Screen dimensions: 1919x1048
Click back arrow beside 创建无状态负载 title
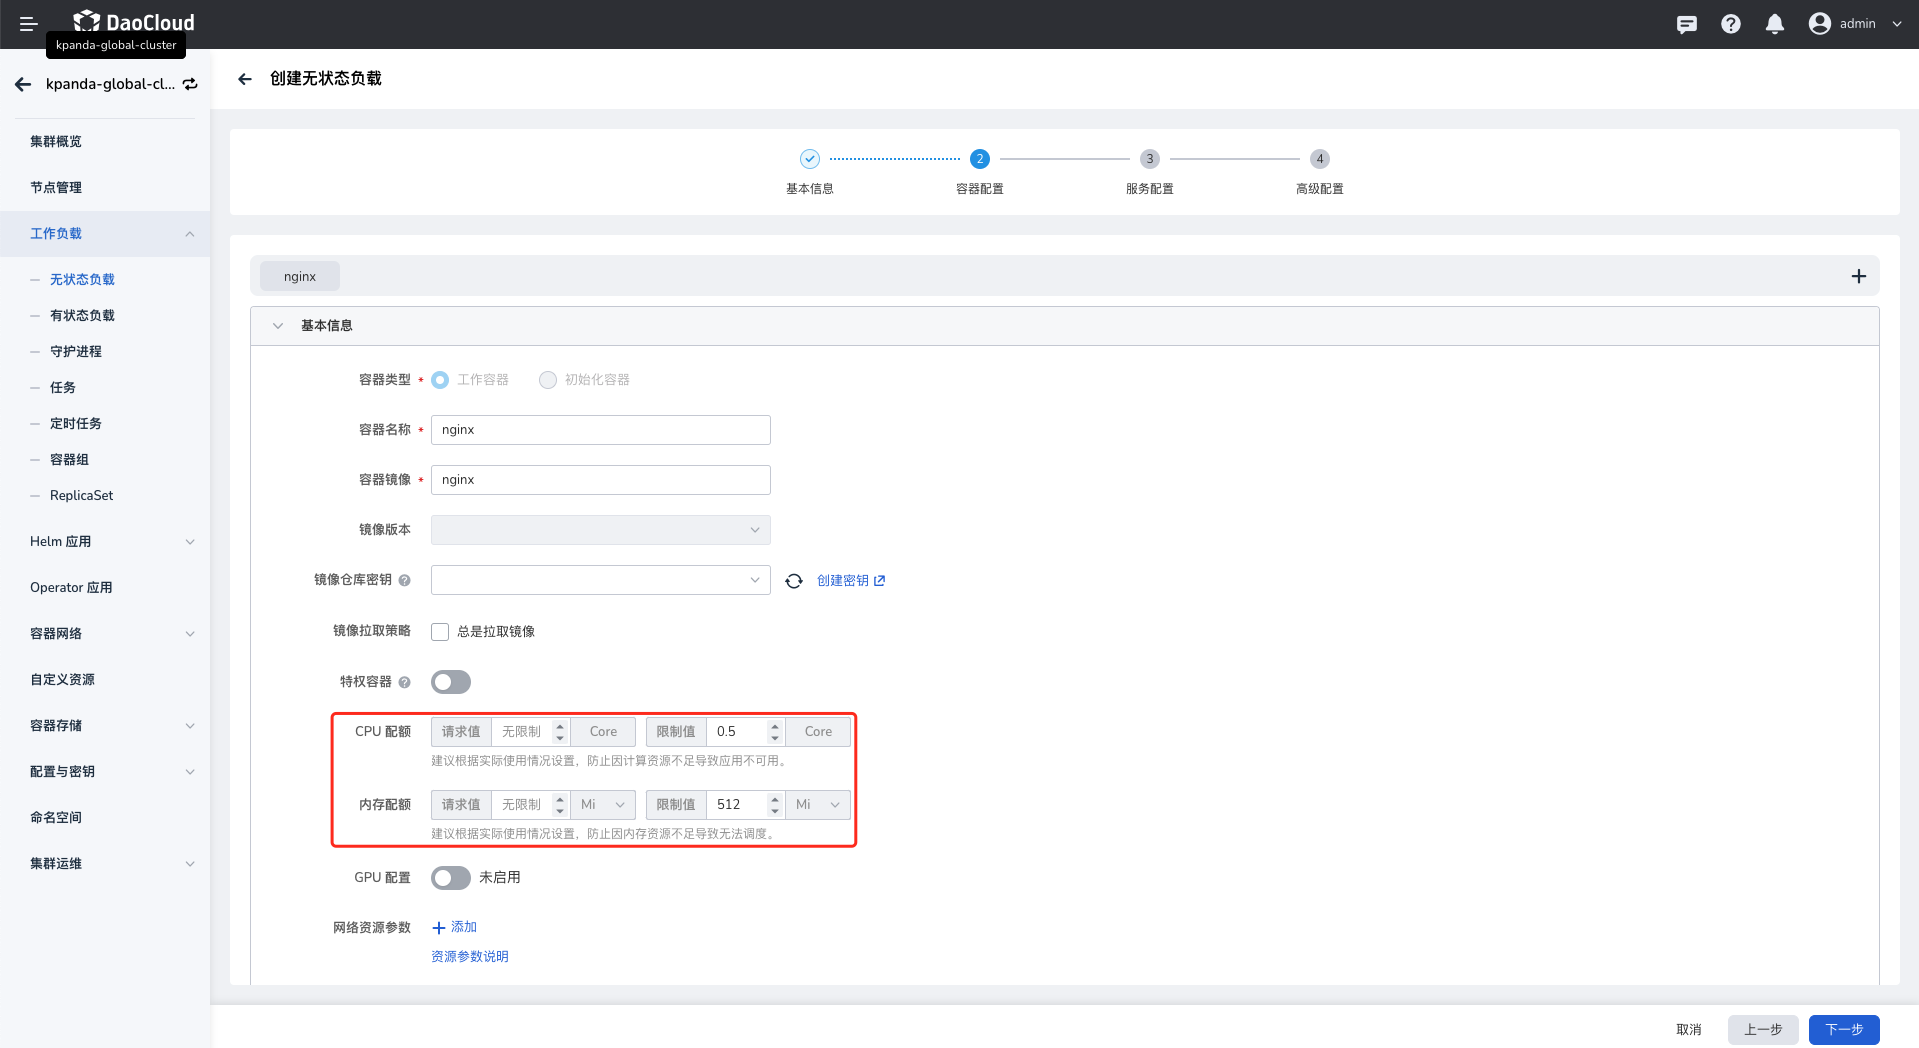(245, 79)
